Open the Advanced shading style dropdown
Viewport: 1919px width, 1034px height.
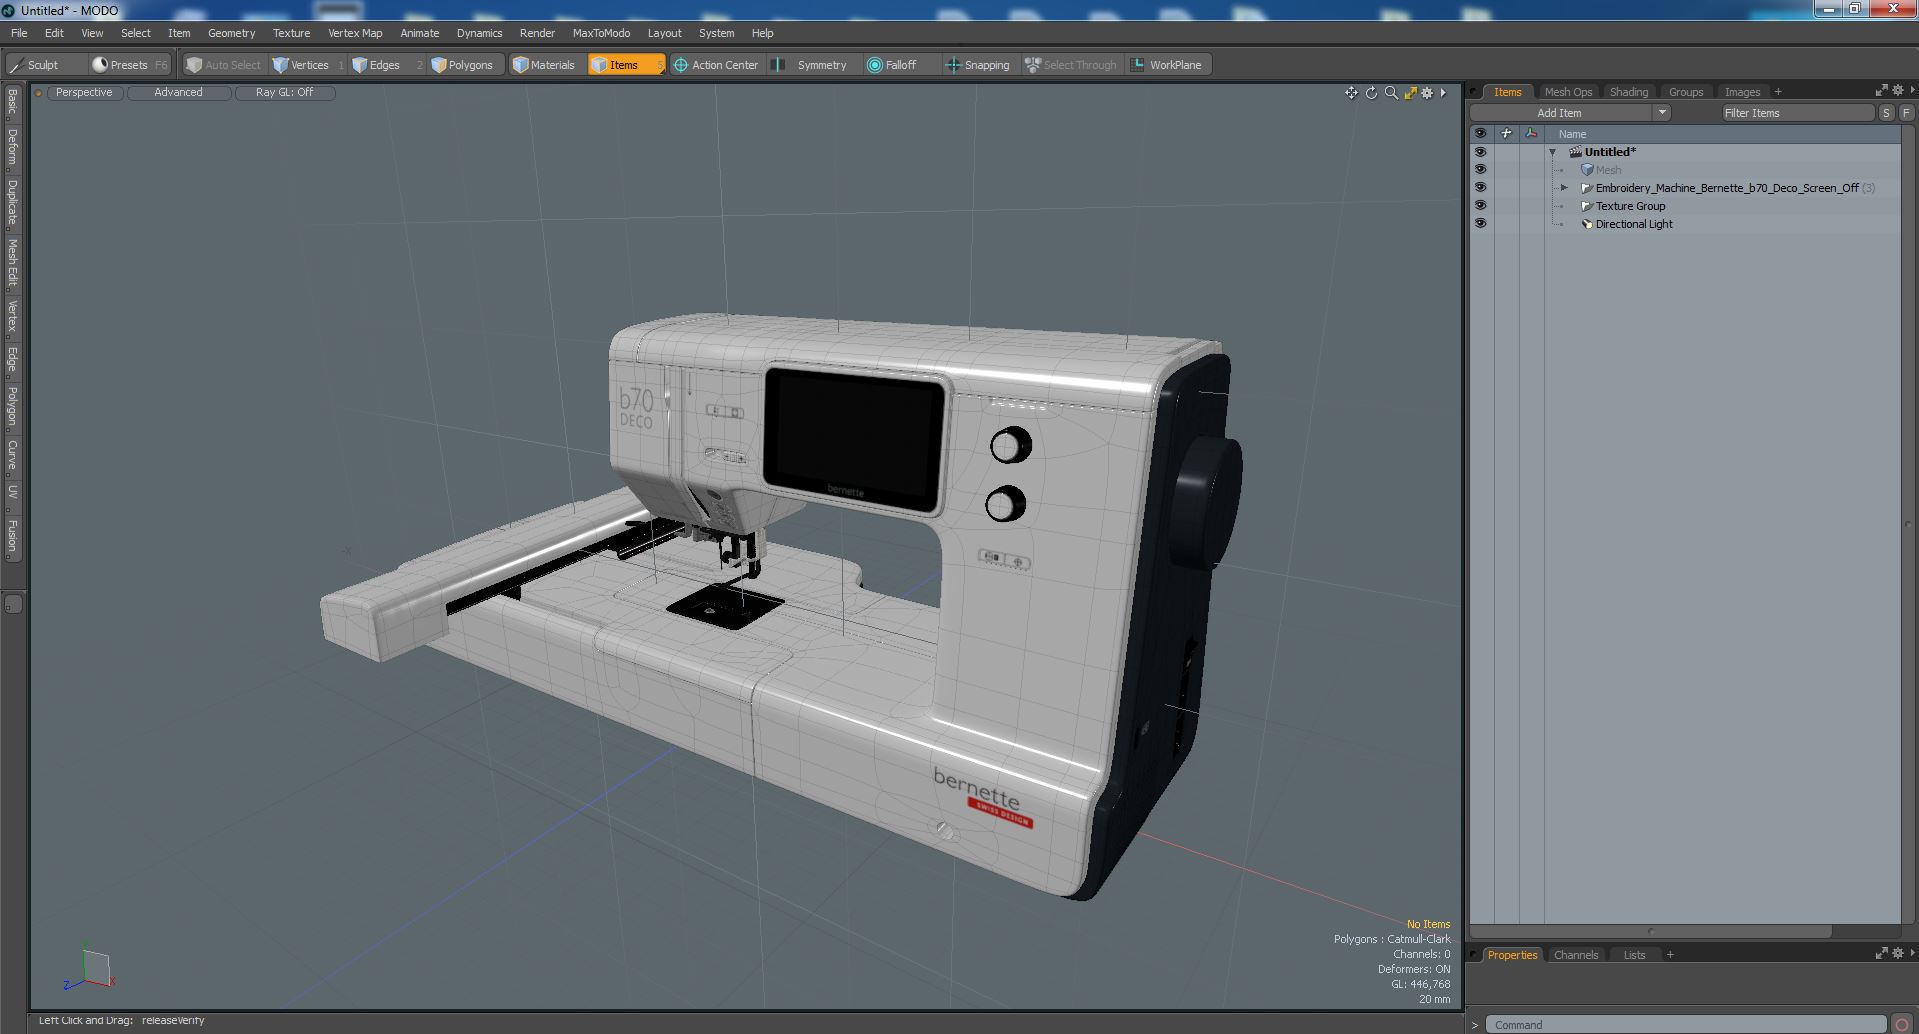pyautogui.click(x=178, y=92)
